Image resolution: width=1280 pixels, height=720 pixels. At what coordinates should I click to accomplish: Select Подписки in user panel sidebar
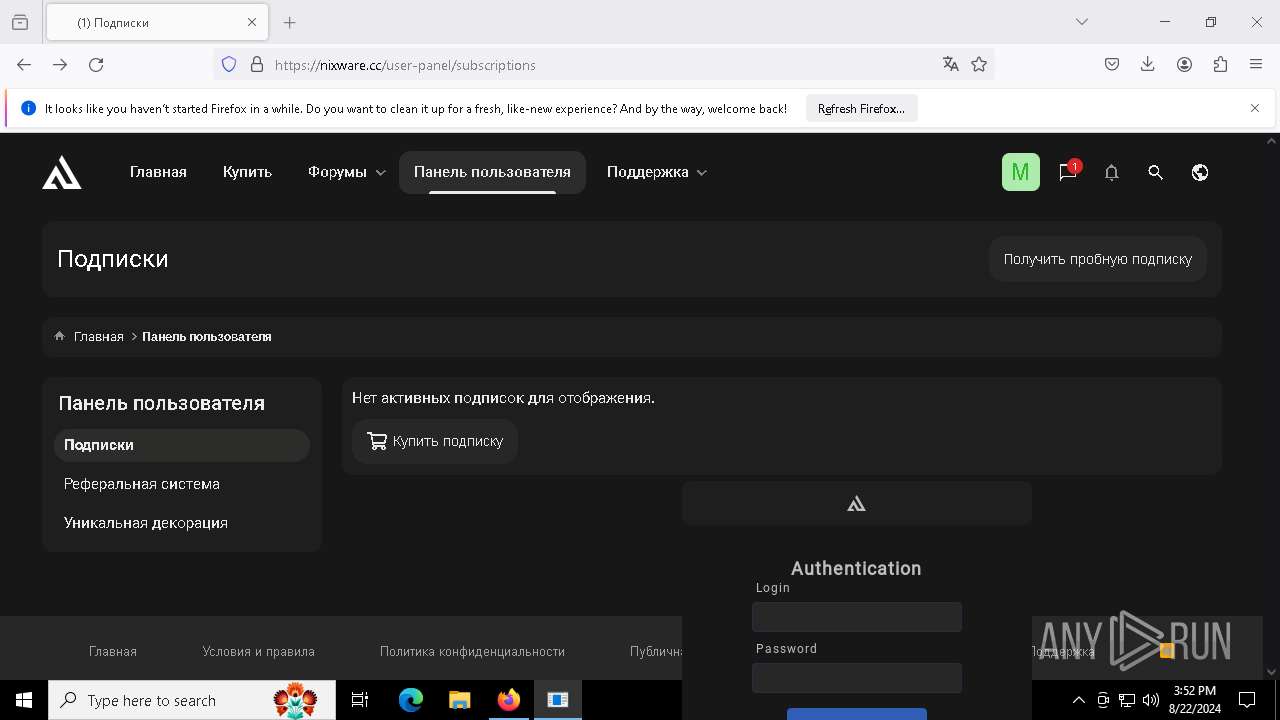coord(182,445)
